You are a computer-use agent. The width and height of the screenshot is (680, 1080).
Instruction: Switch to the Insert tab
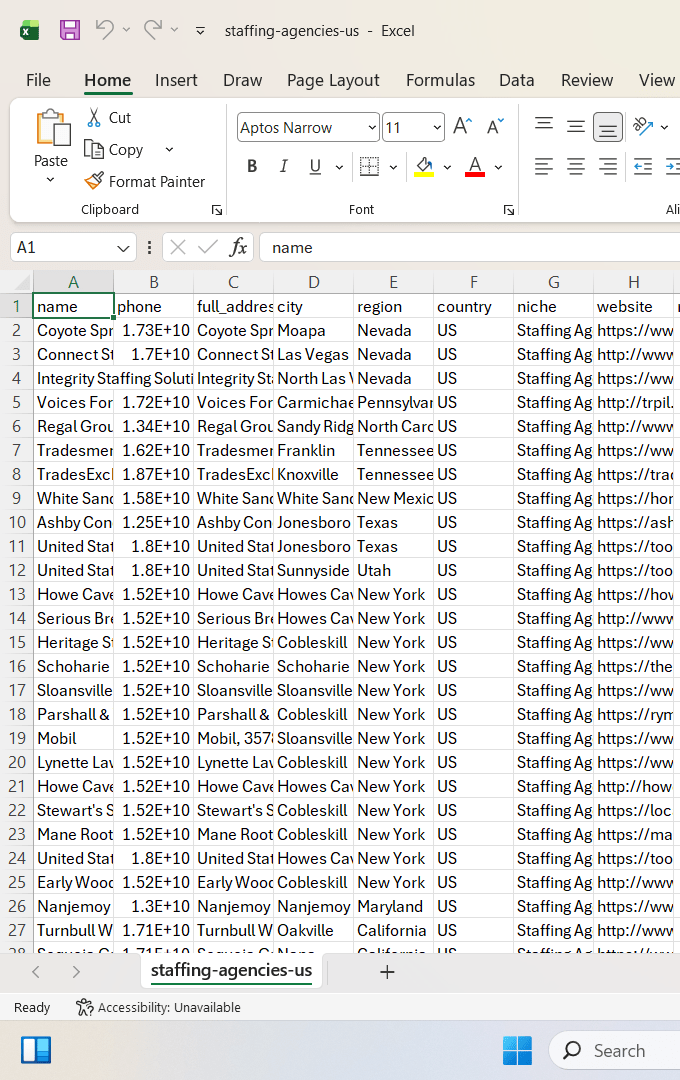176,80
